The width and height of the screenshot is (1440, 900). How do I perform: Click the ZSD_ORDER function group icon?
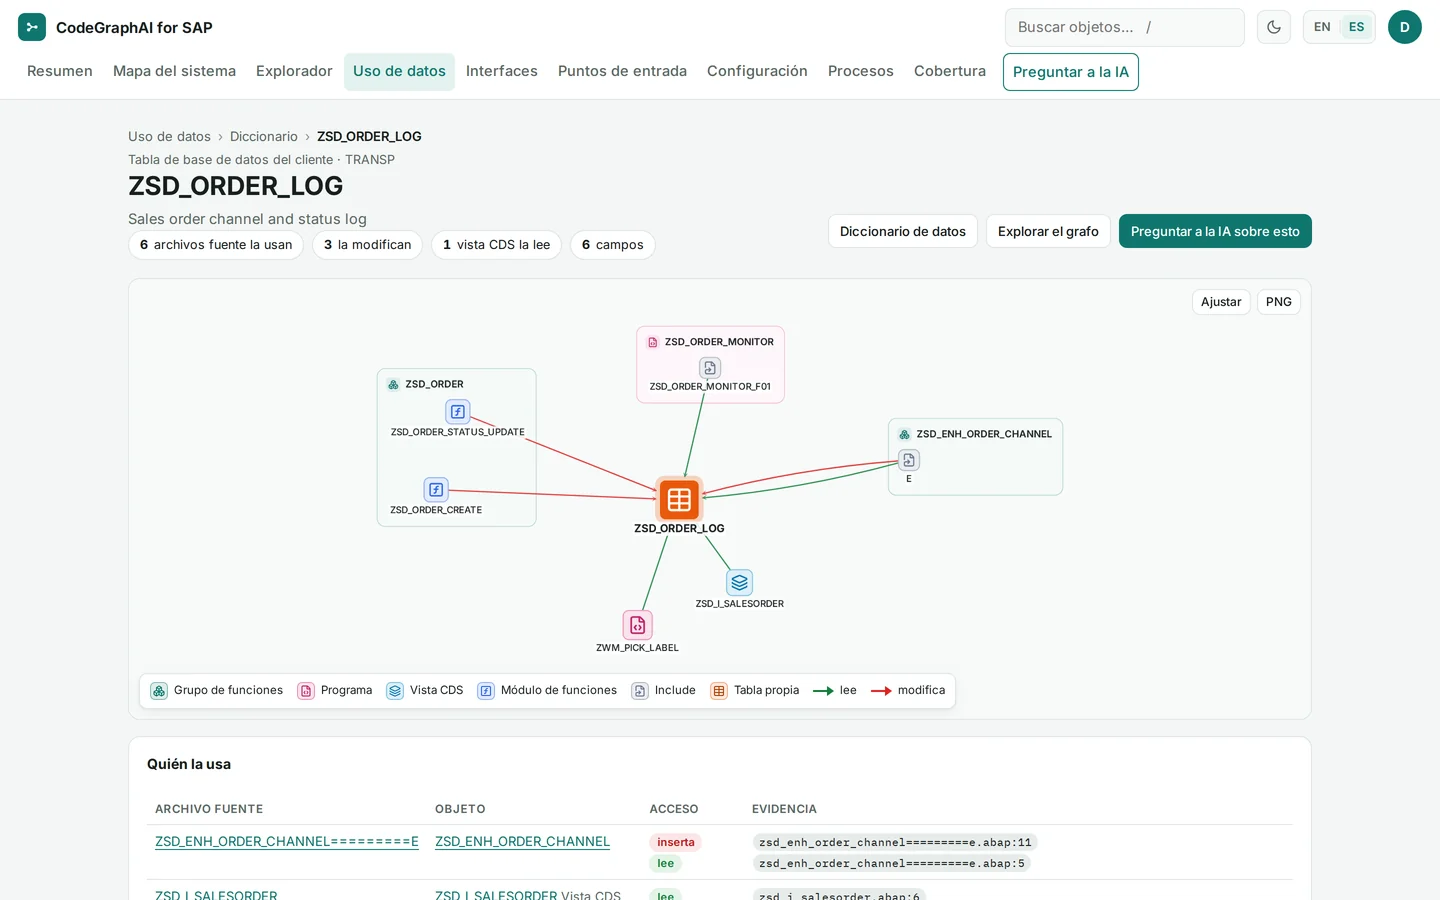(x=393, y=384)
